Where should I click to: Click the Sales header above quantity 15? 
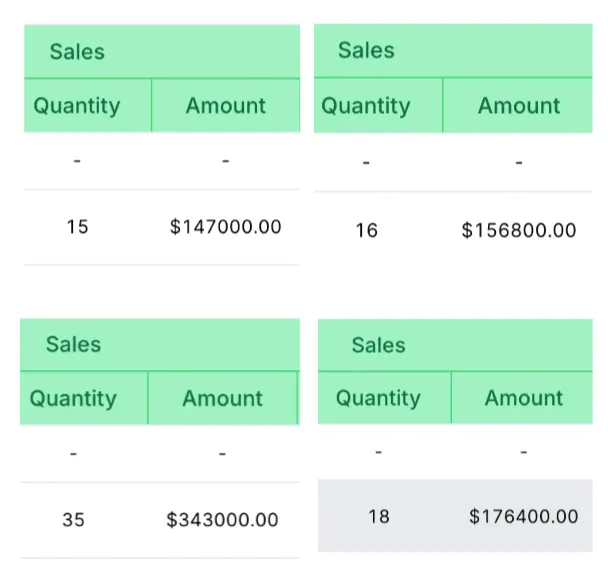coord(162,52)
